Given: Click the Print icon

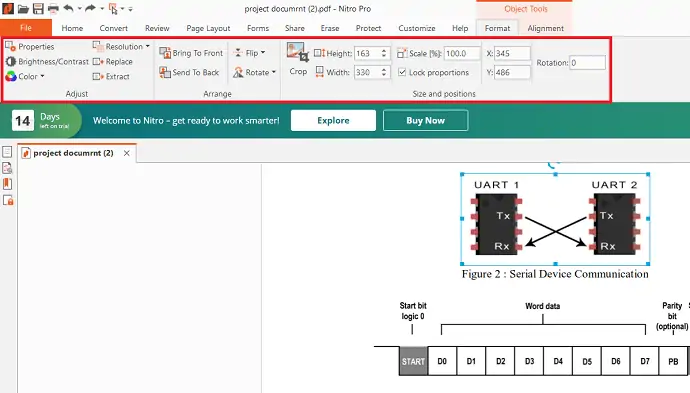Looking at the screenshot, I should pos(53,8).
